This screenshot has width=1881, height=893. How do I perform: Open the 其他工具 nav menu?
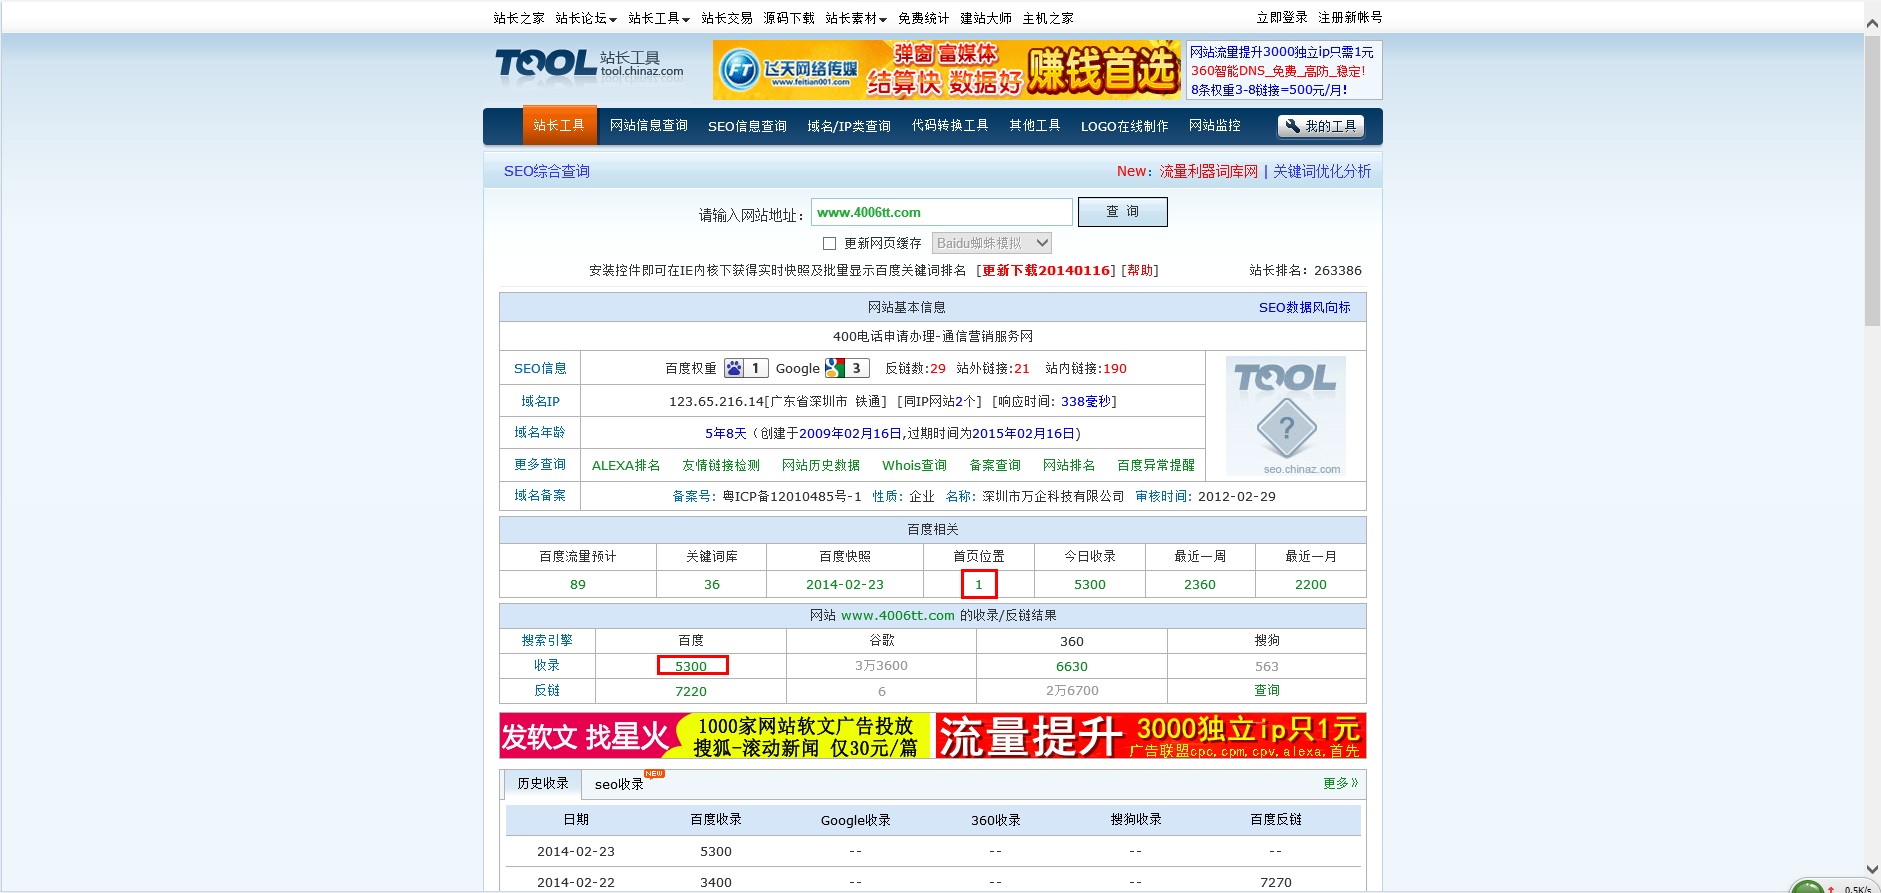1035,126
